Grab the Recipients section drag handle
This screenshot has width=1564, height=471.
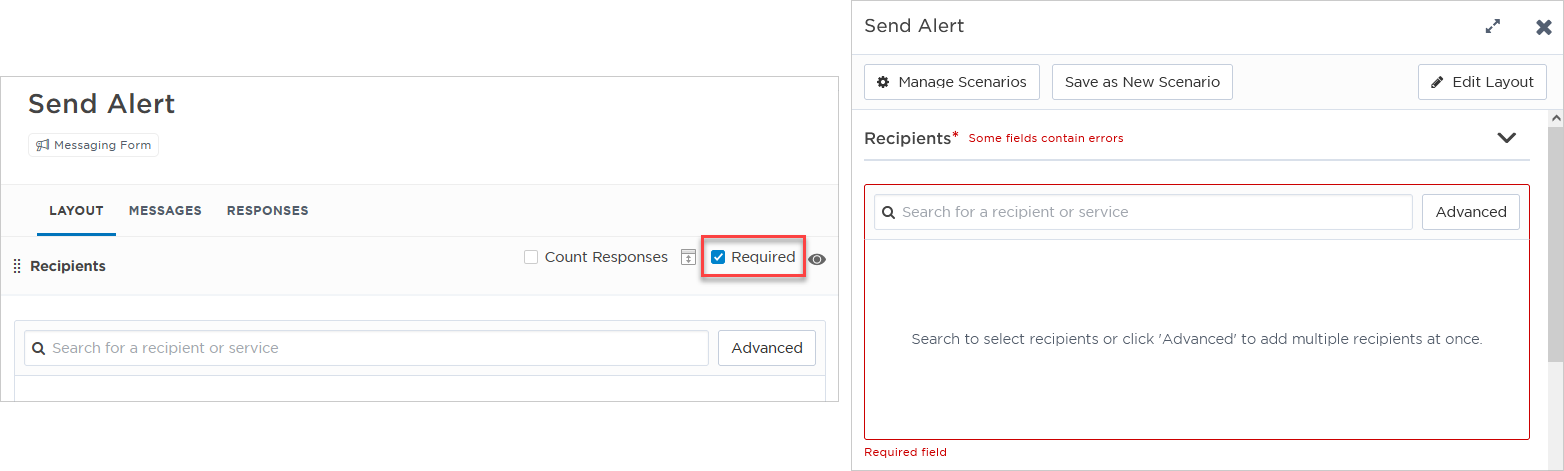tap(17, 266)
